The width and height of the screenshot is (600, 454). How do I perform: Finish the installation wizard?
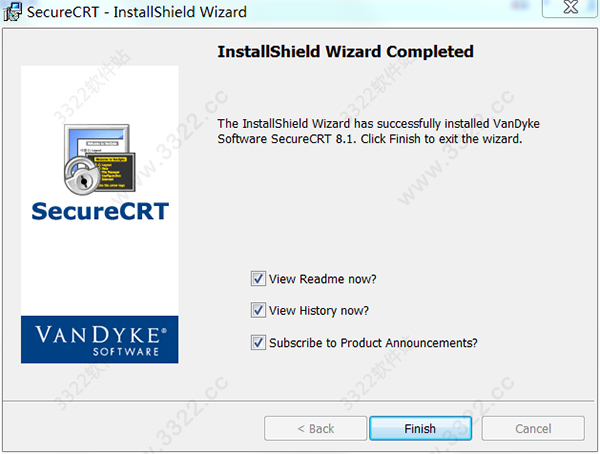[420, 428]
